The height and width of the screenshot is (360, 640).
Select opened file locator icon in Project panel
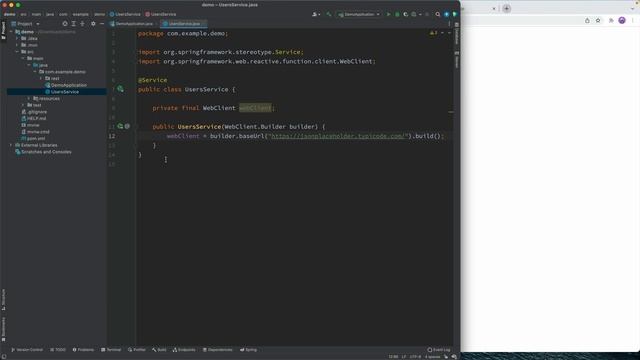pyautogui.click(x=65, y=24)
